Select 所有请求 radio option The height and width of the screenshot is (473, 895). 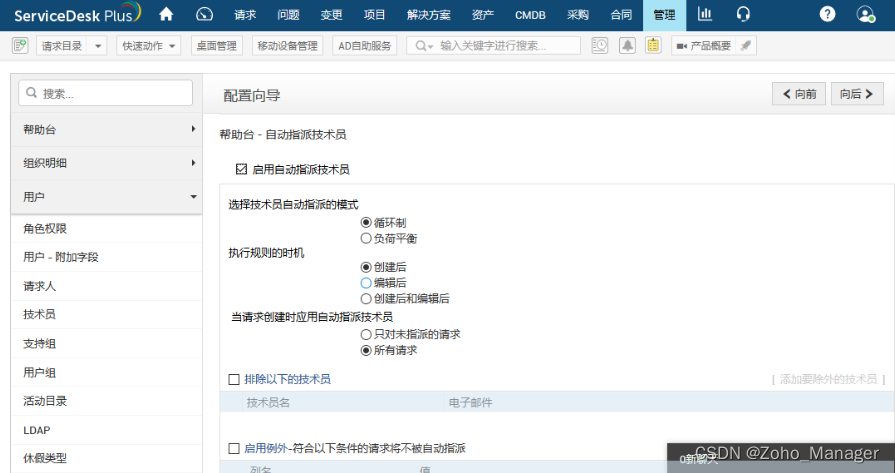coord(366,350)
